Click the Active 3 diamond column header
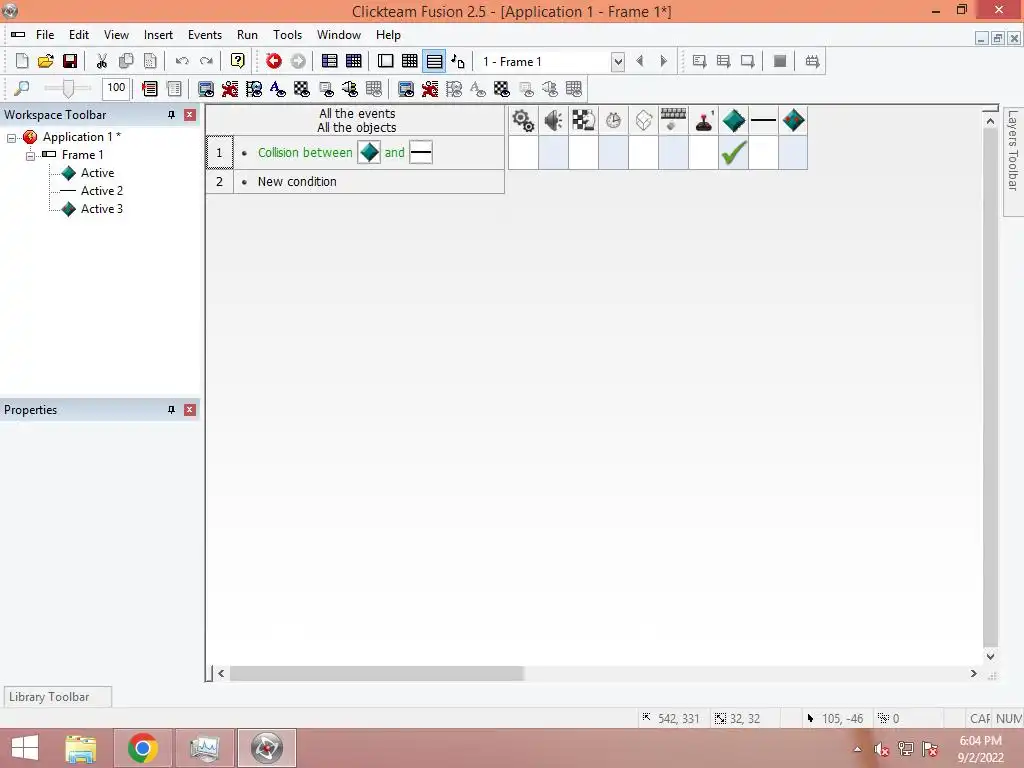The width and height of the screenshot is (1024, 768). (793, 121)
